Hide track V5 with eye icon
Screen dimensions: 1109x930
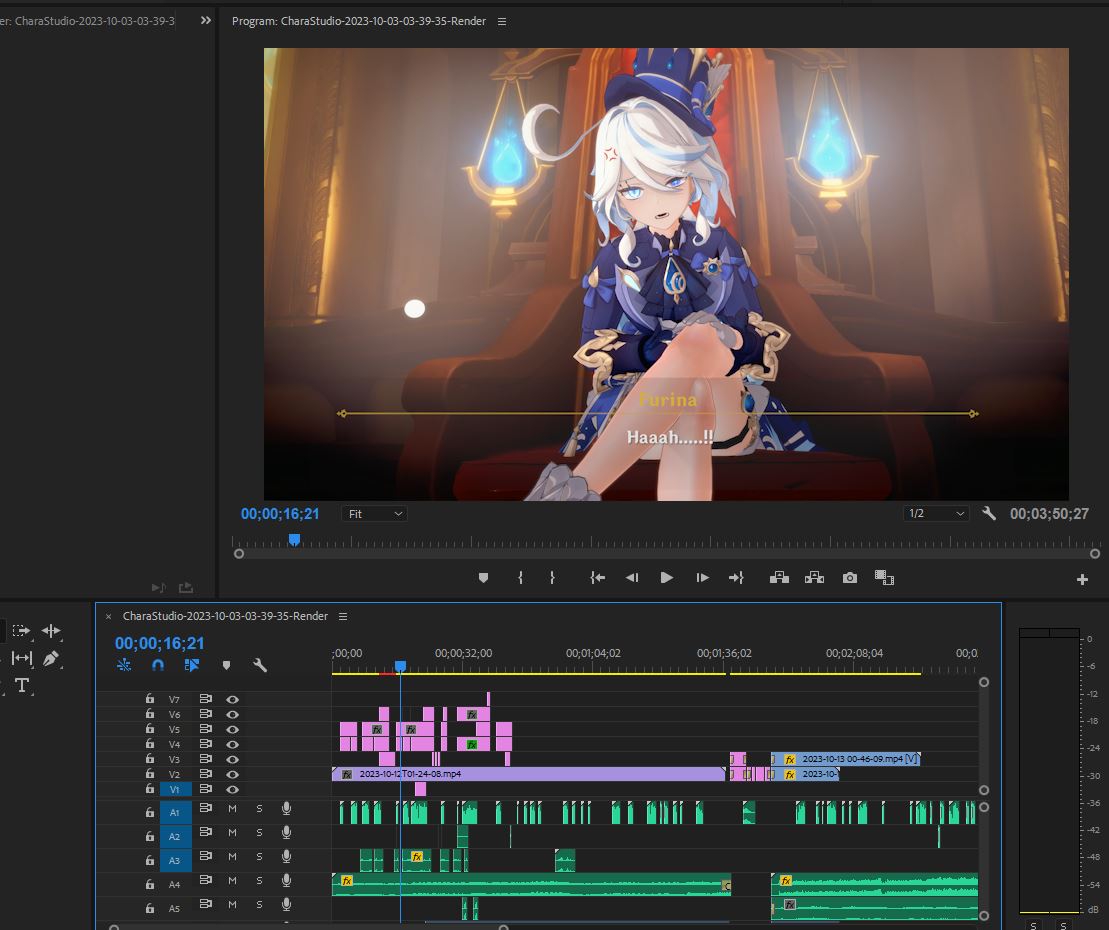coord(232,729)
